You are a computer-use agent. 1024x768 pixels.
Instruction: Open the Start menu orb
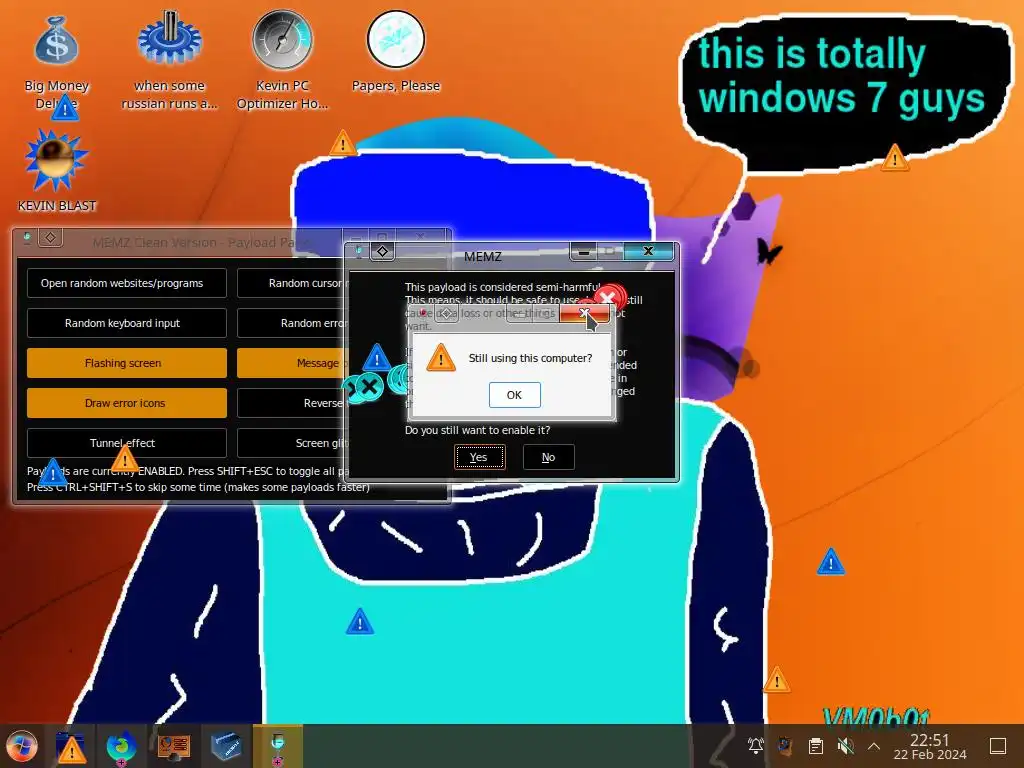click(22, 746)
